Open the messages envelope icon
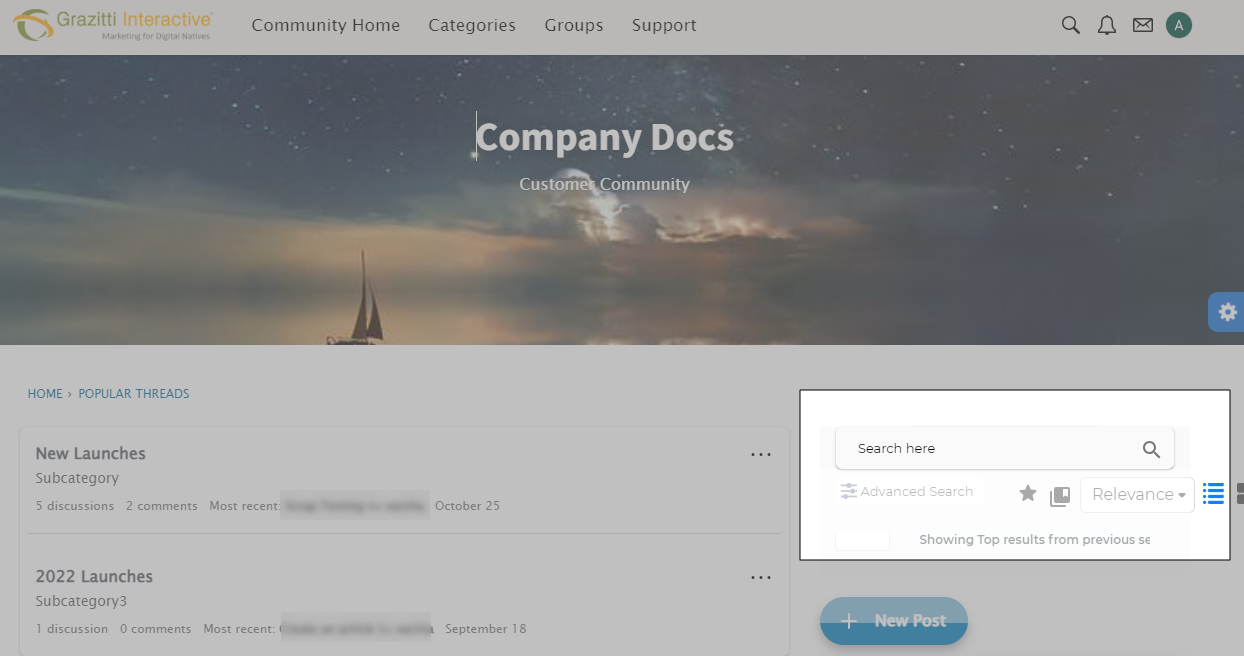Viewport: 1244px width, 656px height. [x=1142, y=25]
